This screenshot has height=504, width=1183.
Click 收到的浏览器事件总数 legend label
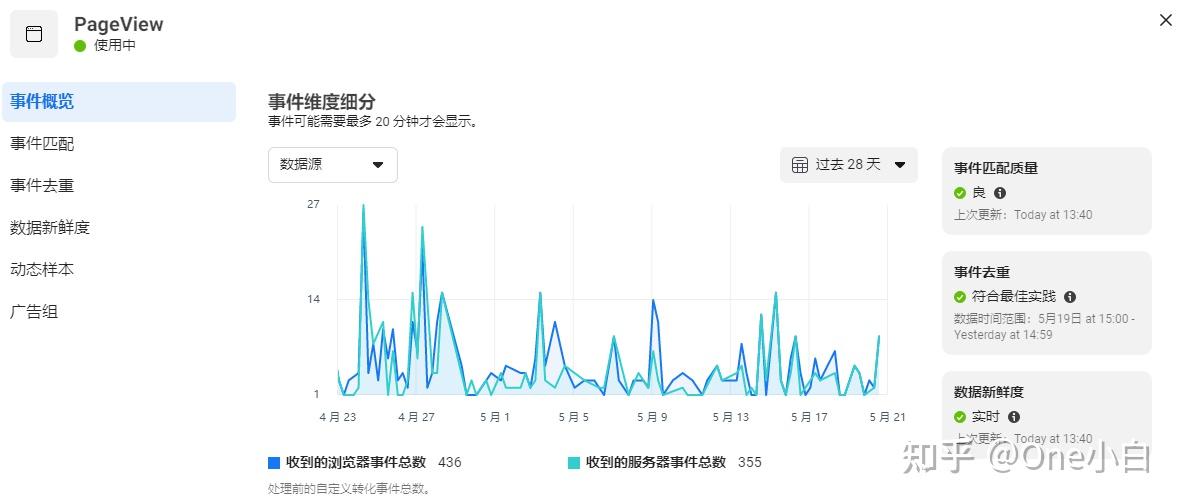[355, 463]
